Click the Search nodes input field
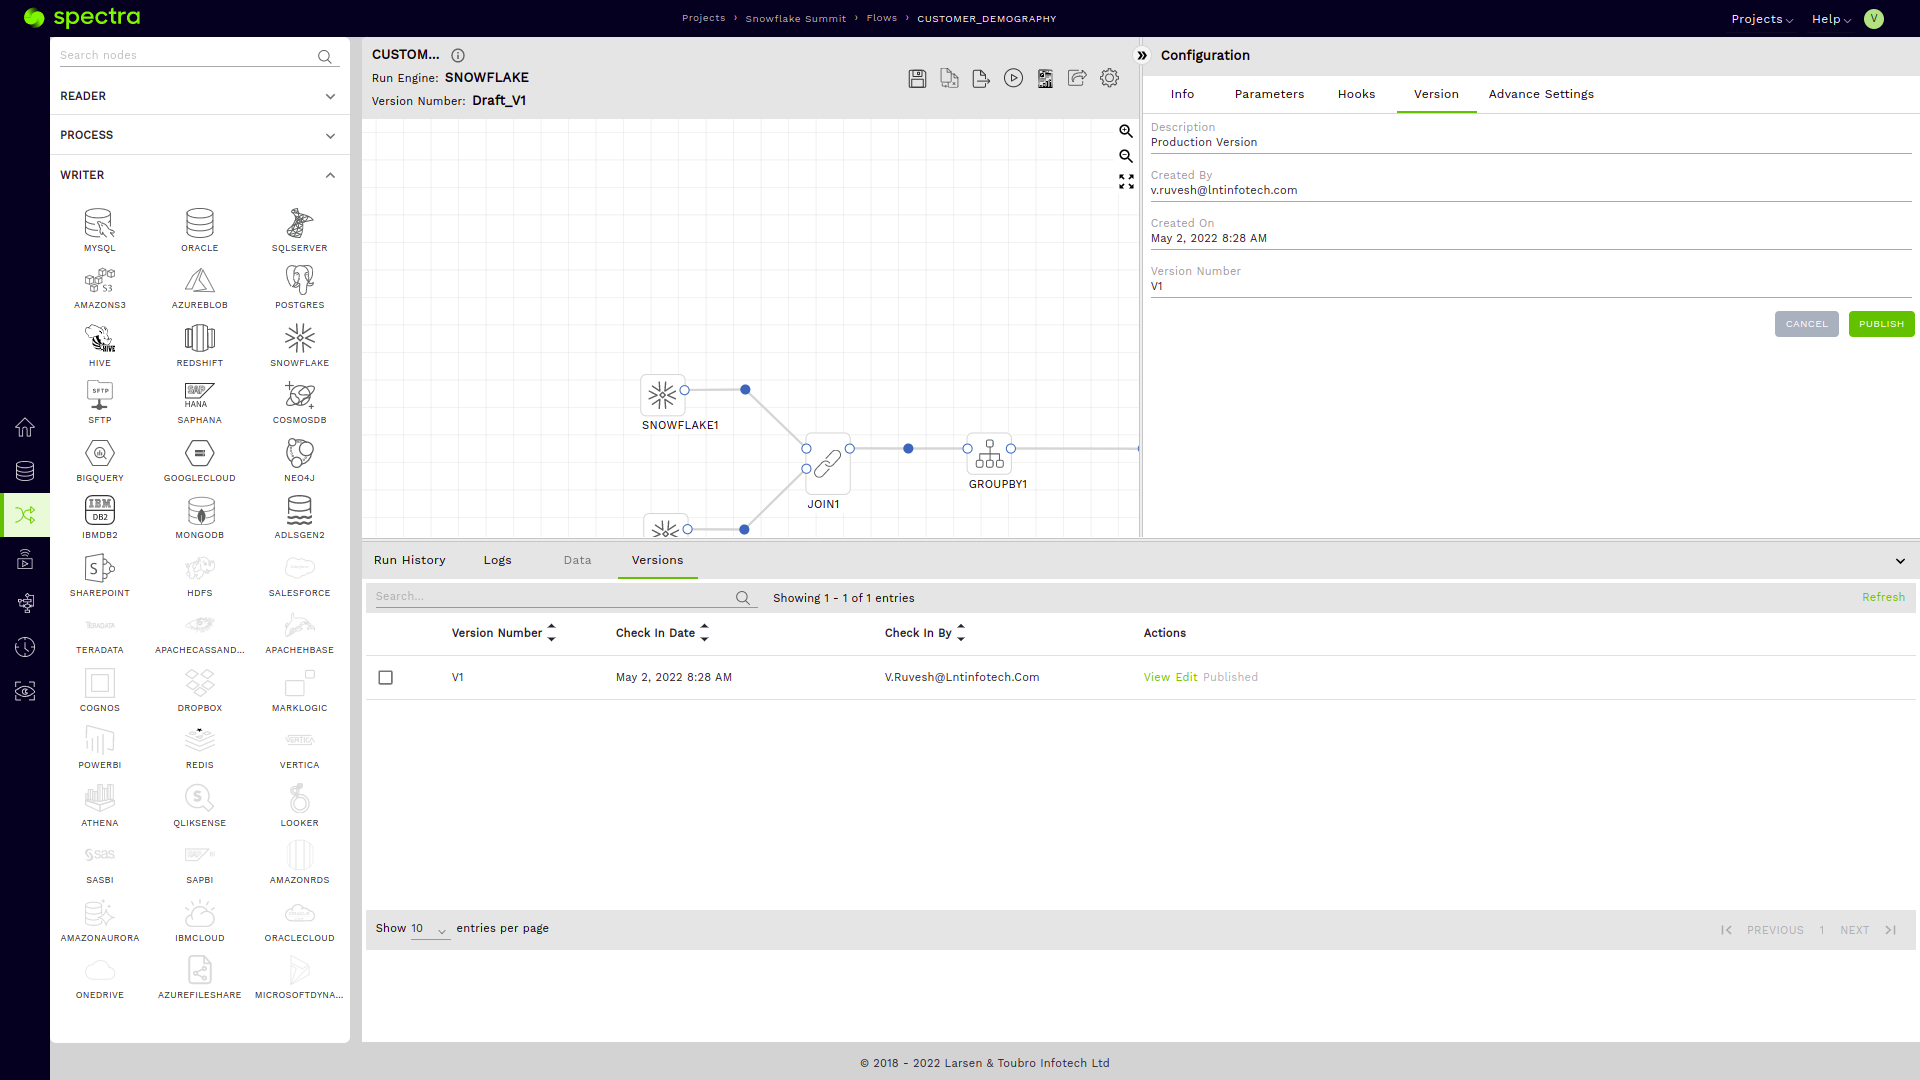1920x1080 pixels. (188, 56)
